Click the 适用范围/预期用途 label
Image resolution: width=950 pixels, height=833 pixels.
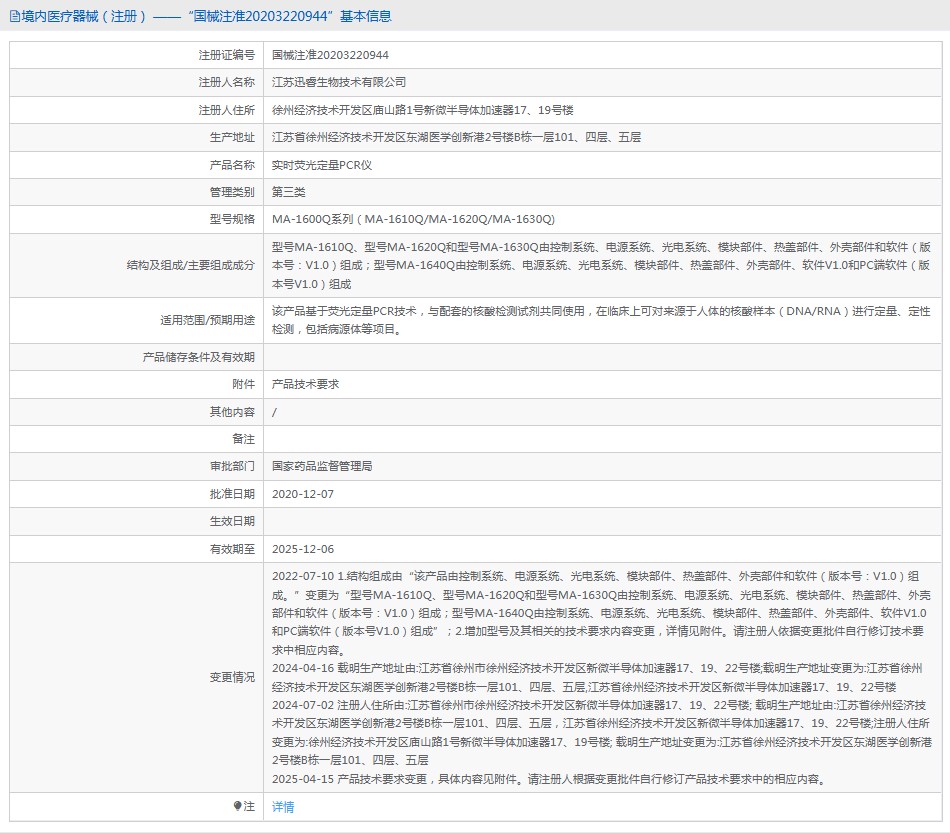tap(207, 320)
